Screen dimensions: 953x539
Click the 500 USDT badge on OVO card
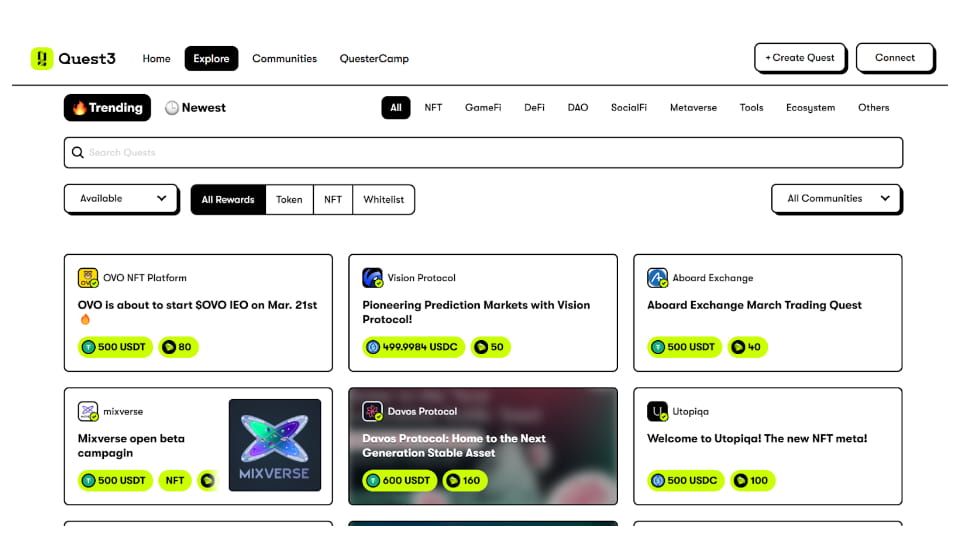pyautogui.click(x=115, y=347)
